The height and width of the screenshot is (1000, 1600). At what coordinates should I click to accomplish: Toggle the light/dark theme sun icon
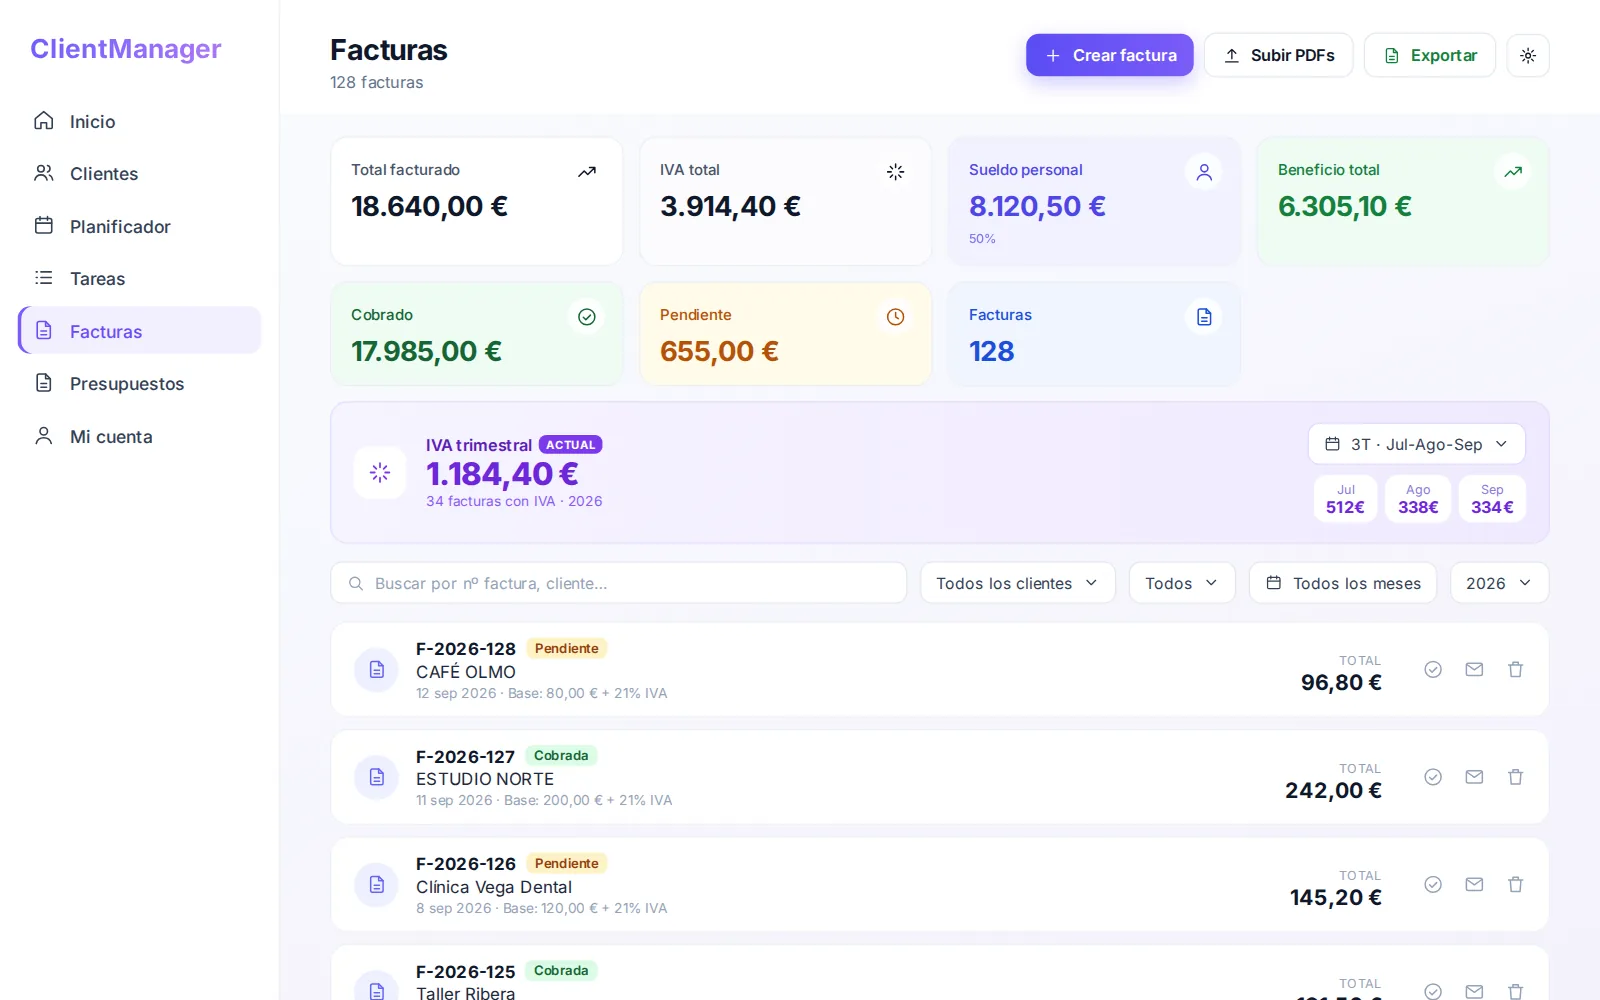[x=1527, y=55]
